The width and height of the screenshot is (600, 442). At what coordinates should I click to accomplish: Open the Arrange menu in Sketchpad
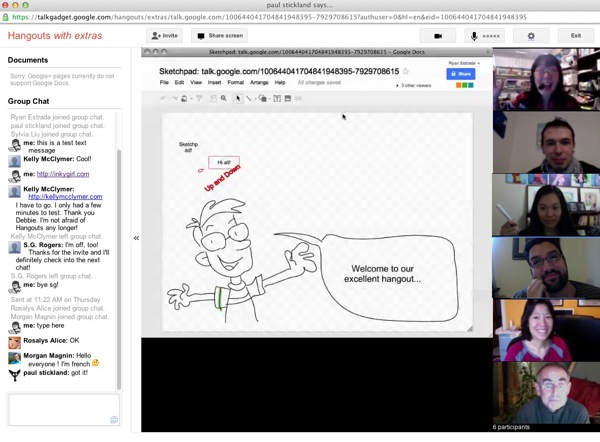(259, 82)
